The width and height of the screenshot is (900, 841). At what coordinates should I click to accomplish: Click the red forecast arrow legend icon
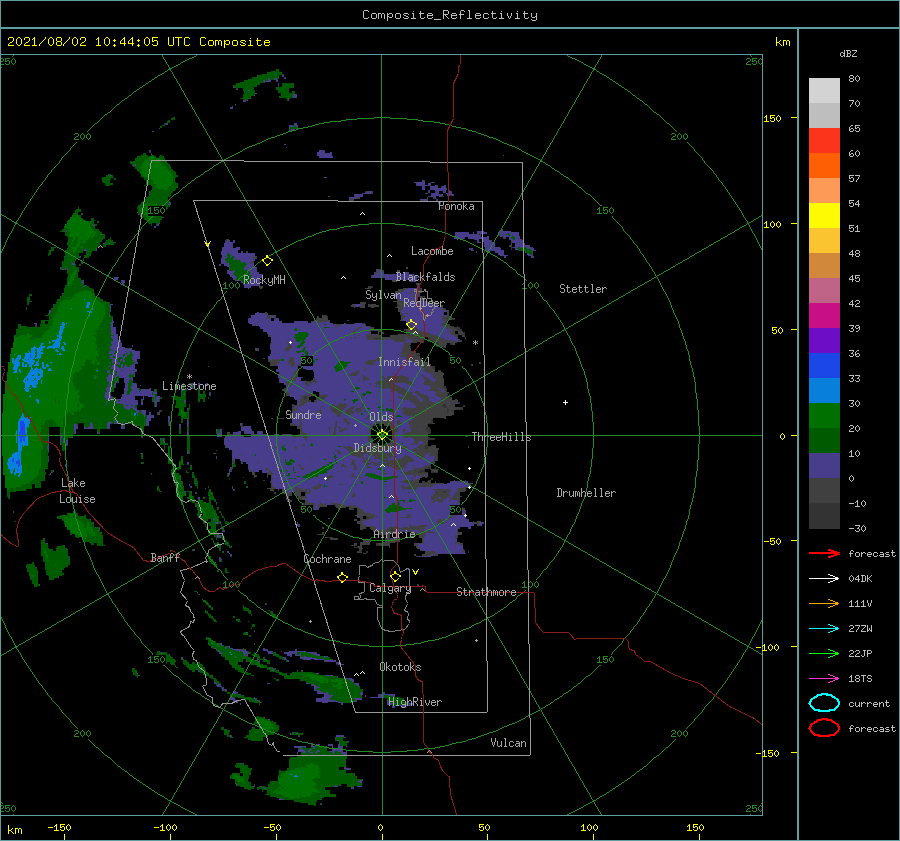(824, 553)
